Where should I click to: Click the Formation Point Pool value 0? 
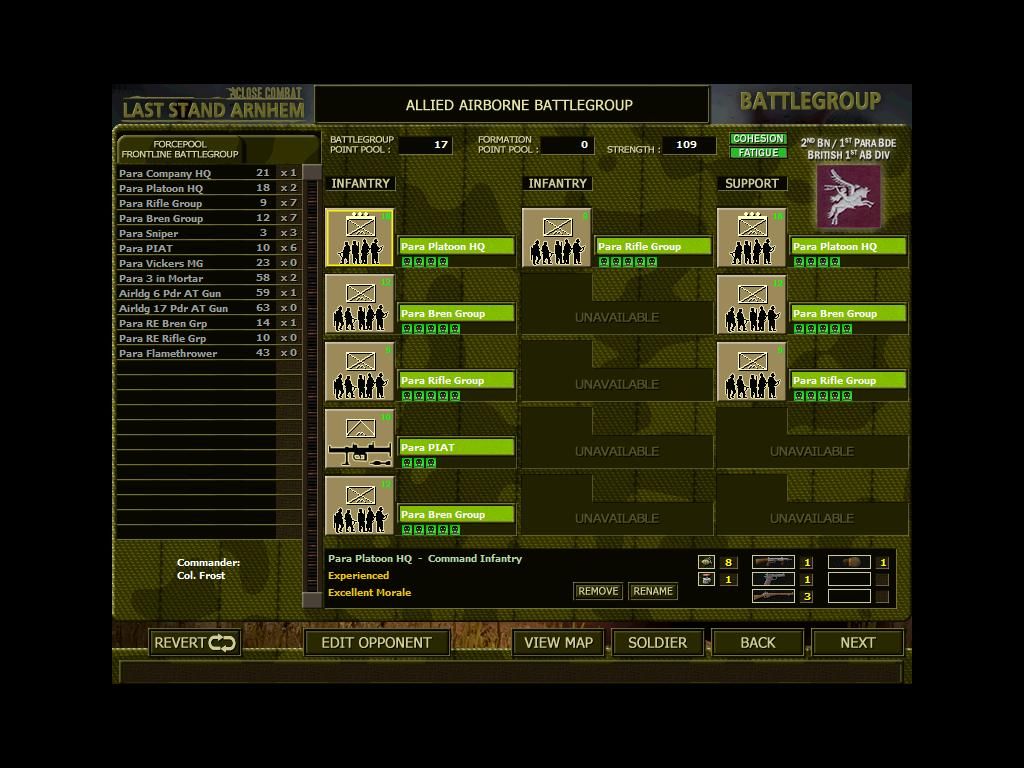(x=568, y=144)
